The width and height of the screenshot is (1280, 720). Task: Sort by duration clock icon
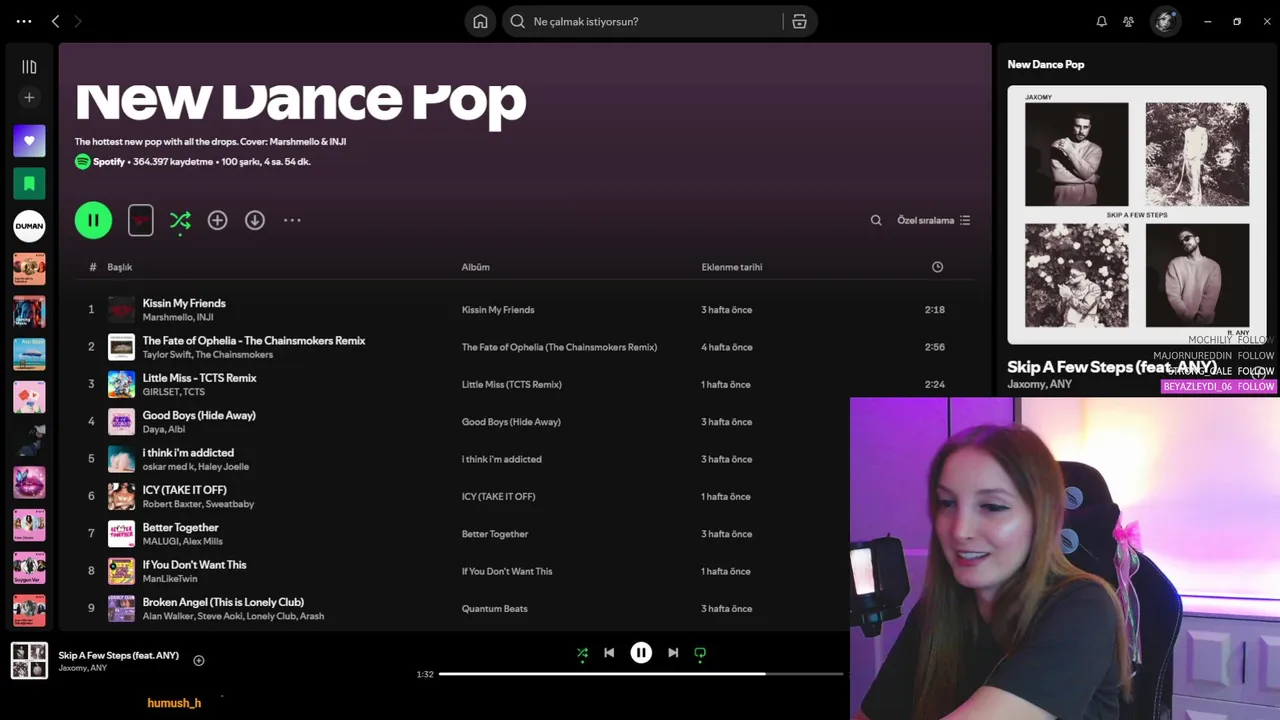point(937,267)
